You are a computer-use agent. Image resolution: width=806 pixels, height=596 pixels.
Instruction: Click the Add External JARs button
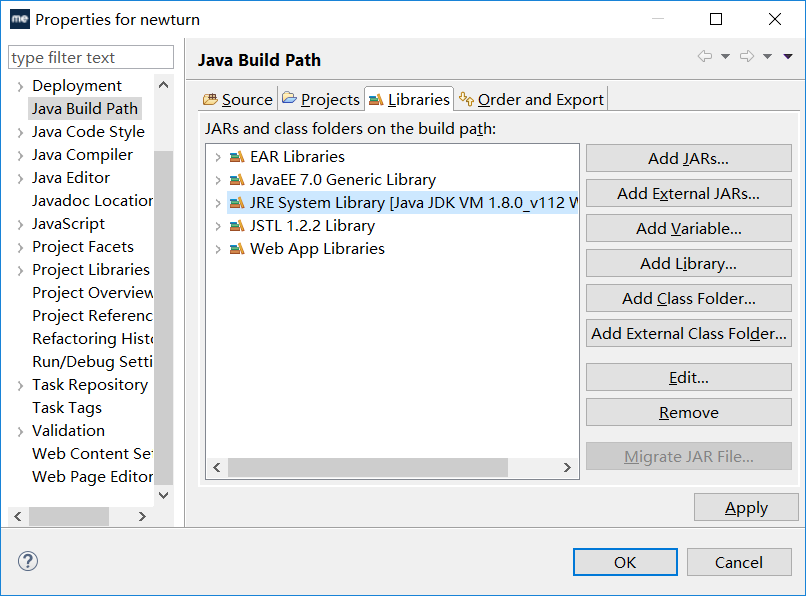click(688, 193)
